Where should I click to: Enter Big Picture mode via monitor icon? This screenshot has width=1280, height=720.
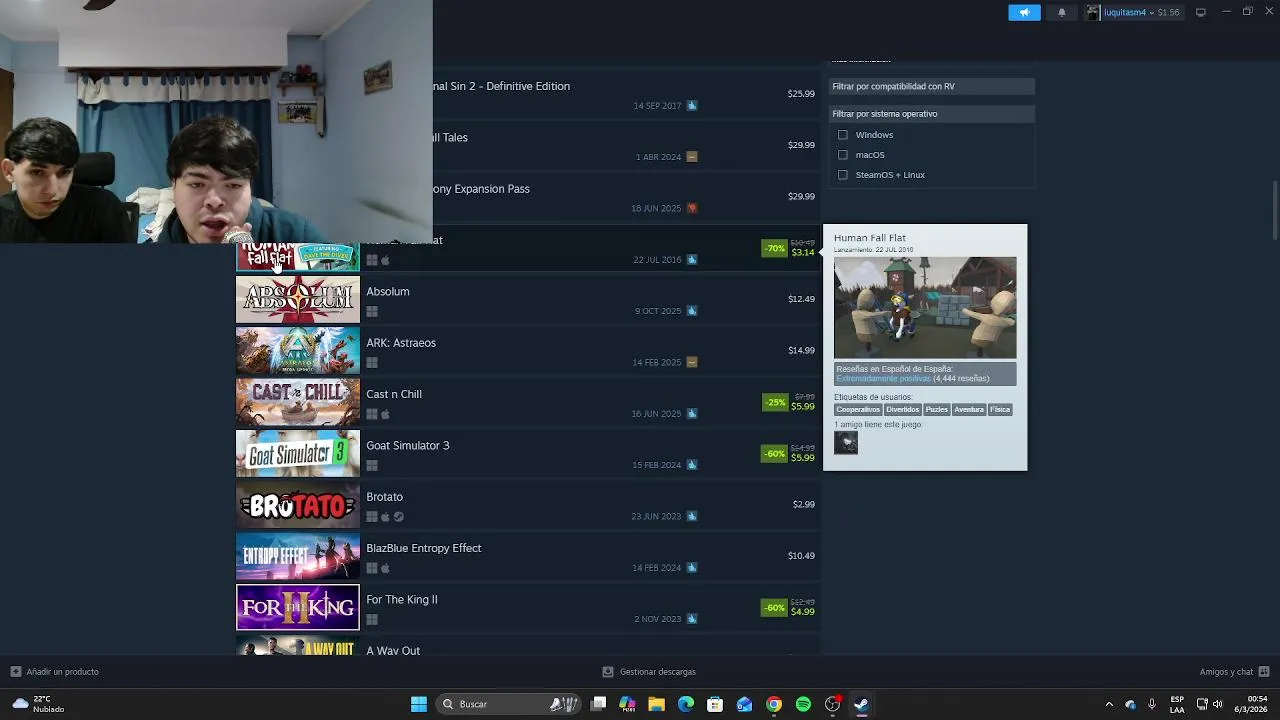coord(1201,12)
